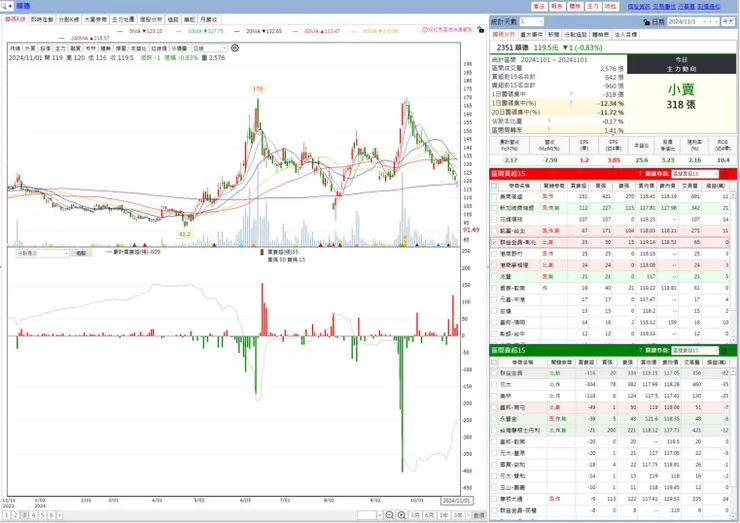Tick the checkbox of the row with 買賣超 107
Screen dimensions: 740x523
click(494, 219)
